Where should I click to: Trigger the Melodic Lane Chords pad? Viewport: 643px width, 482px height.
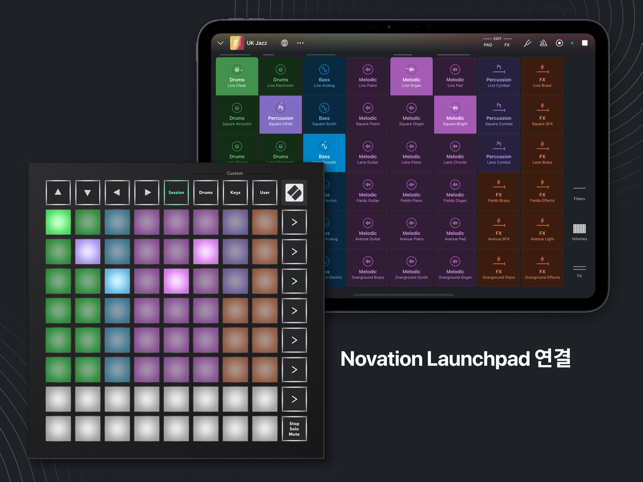click(x=455, y=153)
